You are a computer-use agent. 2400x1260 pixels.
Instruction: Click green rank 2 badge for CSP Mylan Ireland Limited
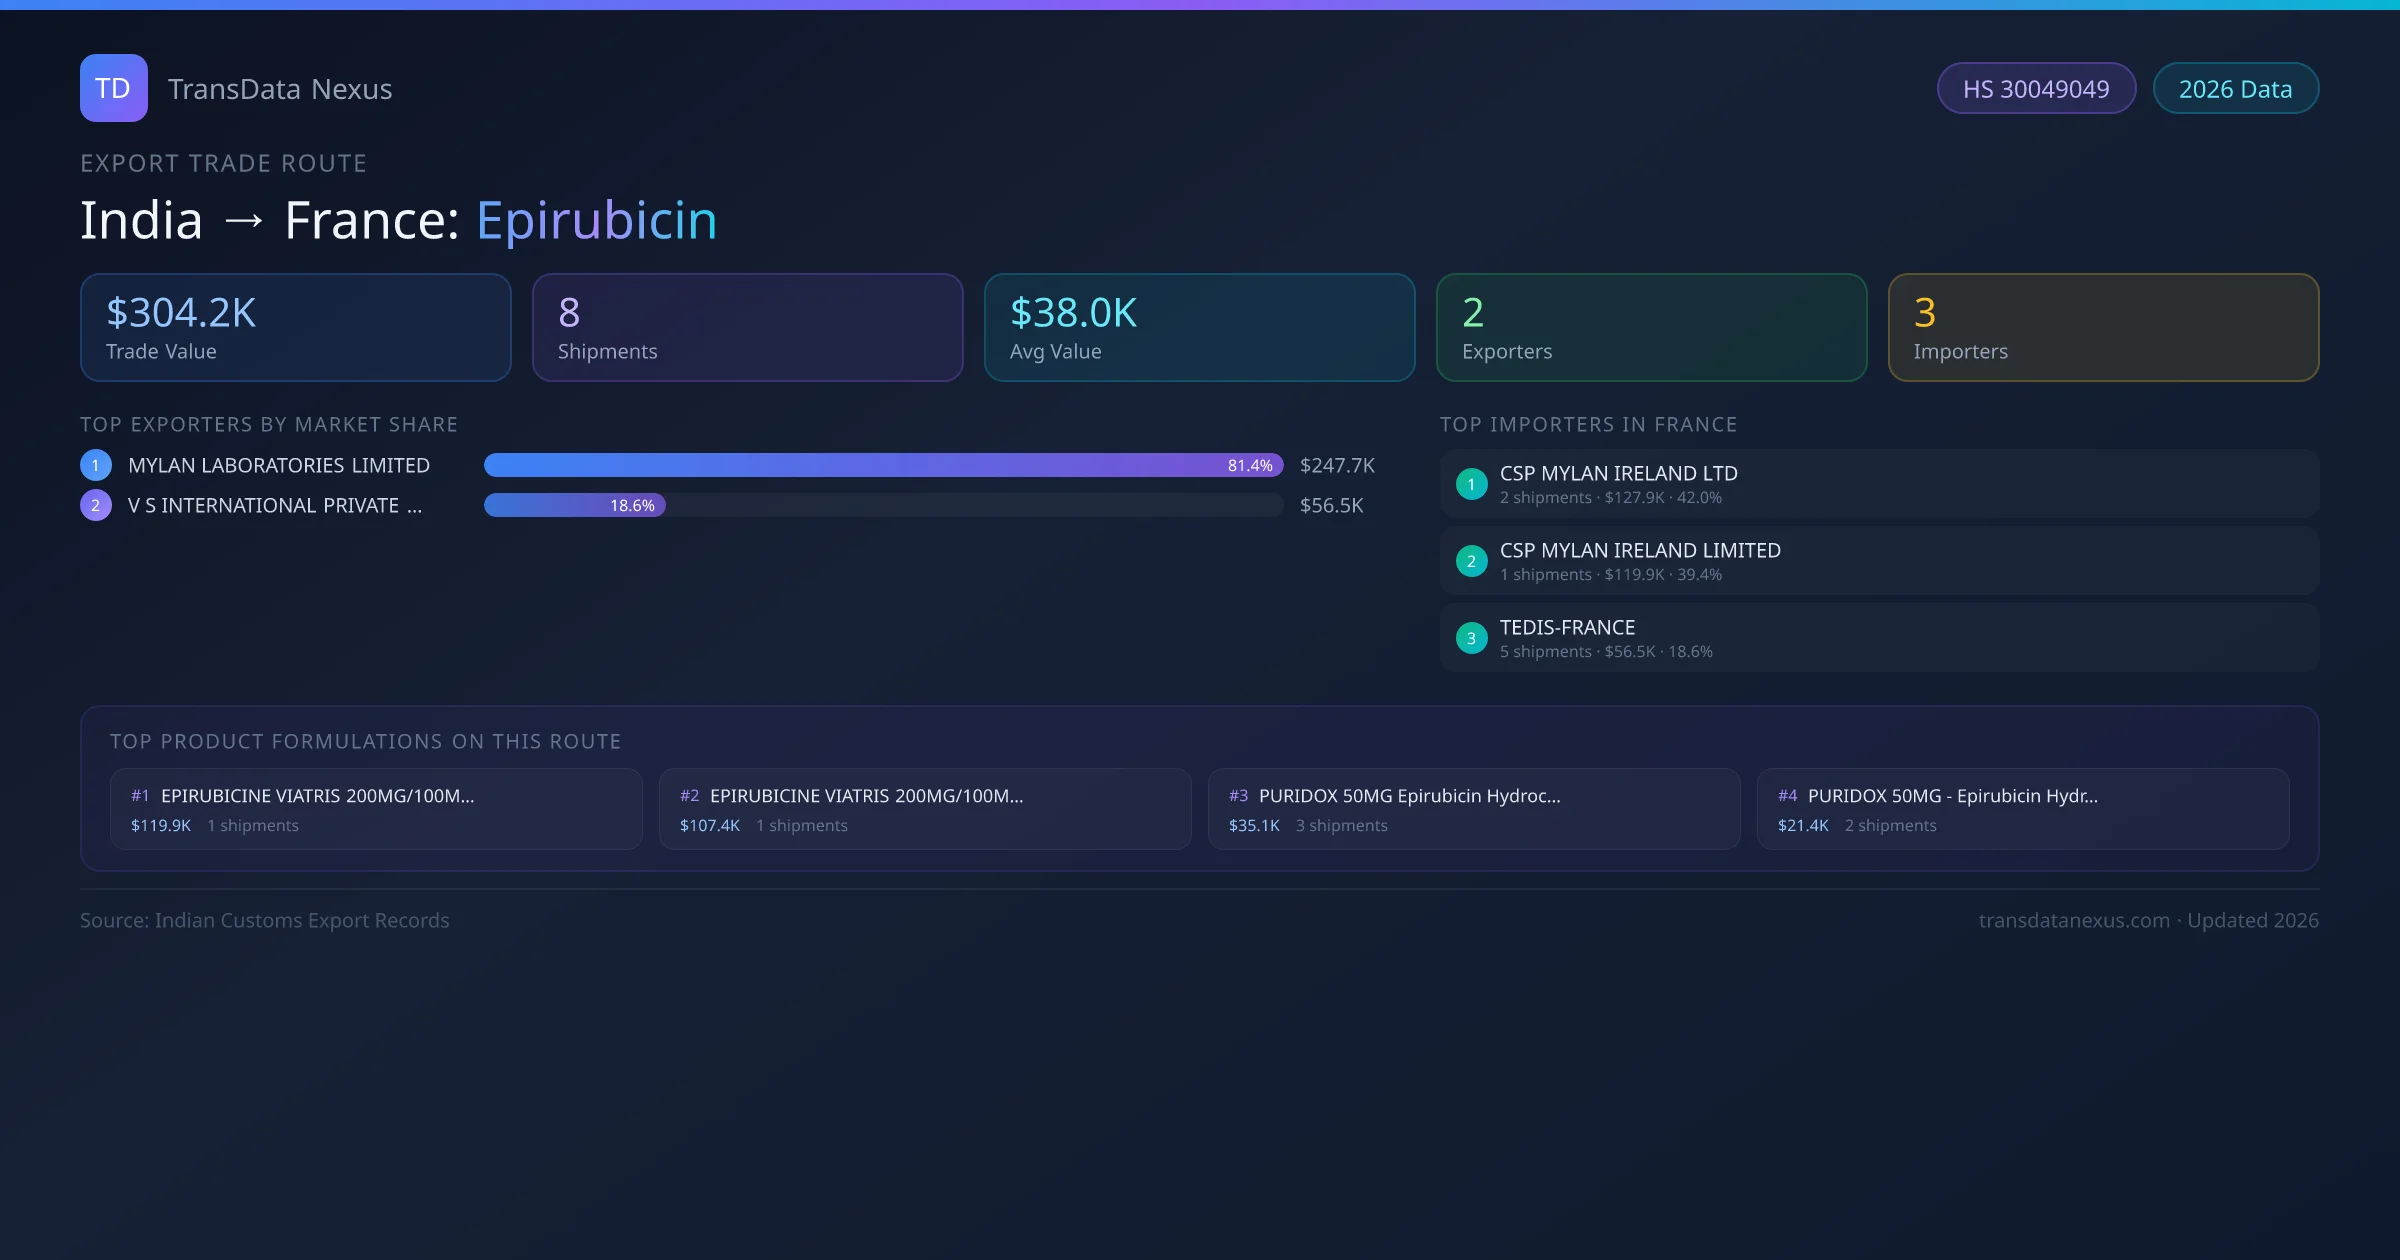(1471, 561)
